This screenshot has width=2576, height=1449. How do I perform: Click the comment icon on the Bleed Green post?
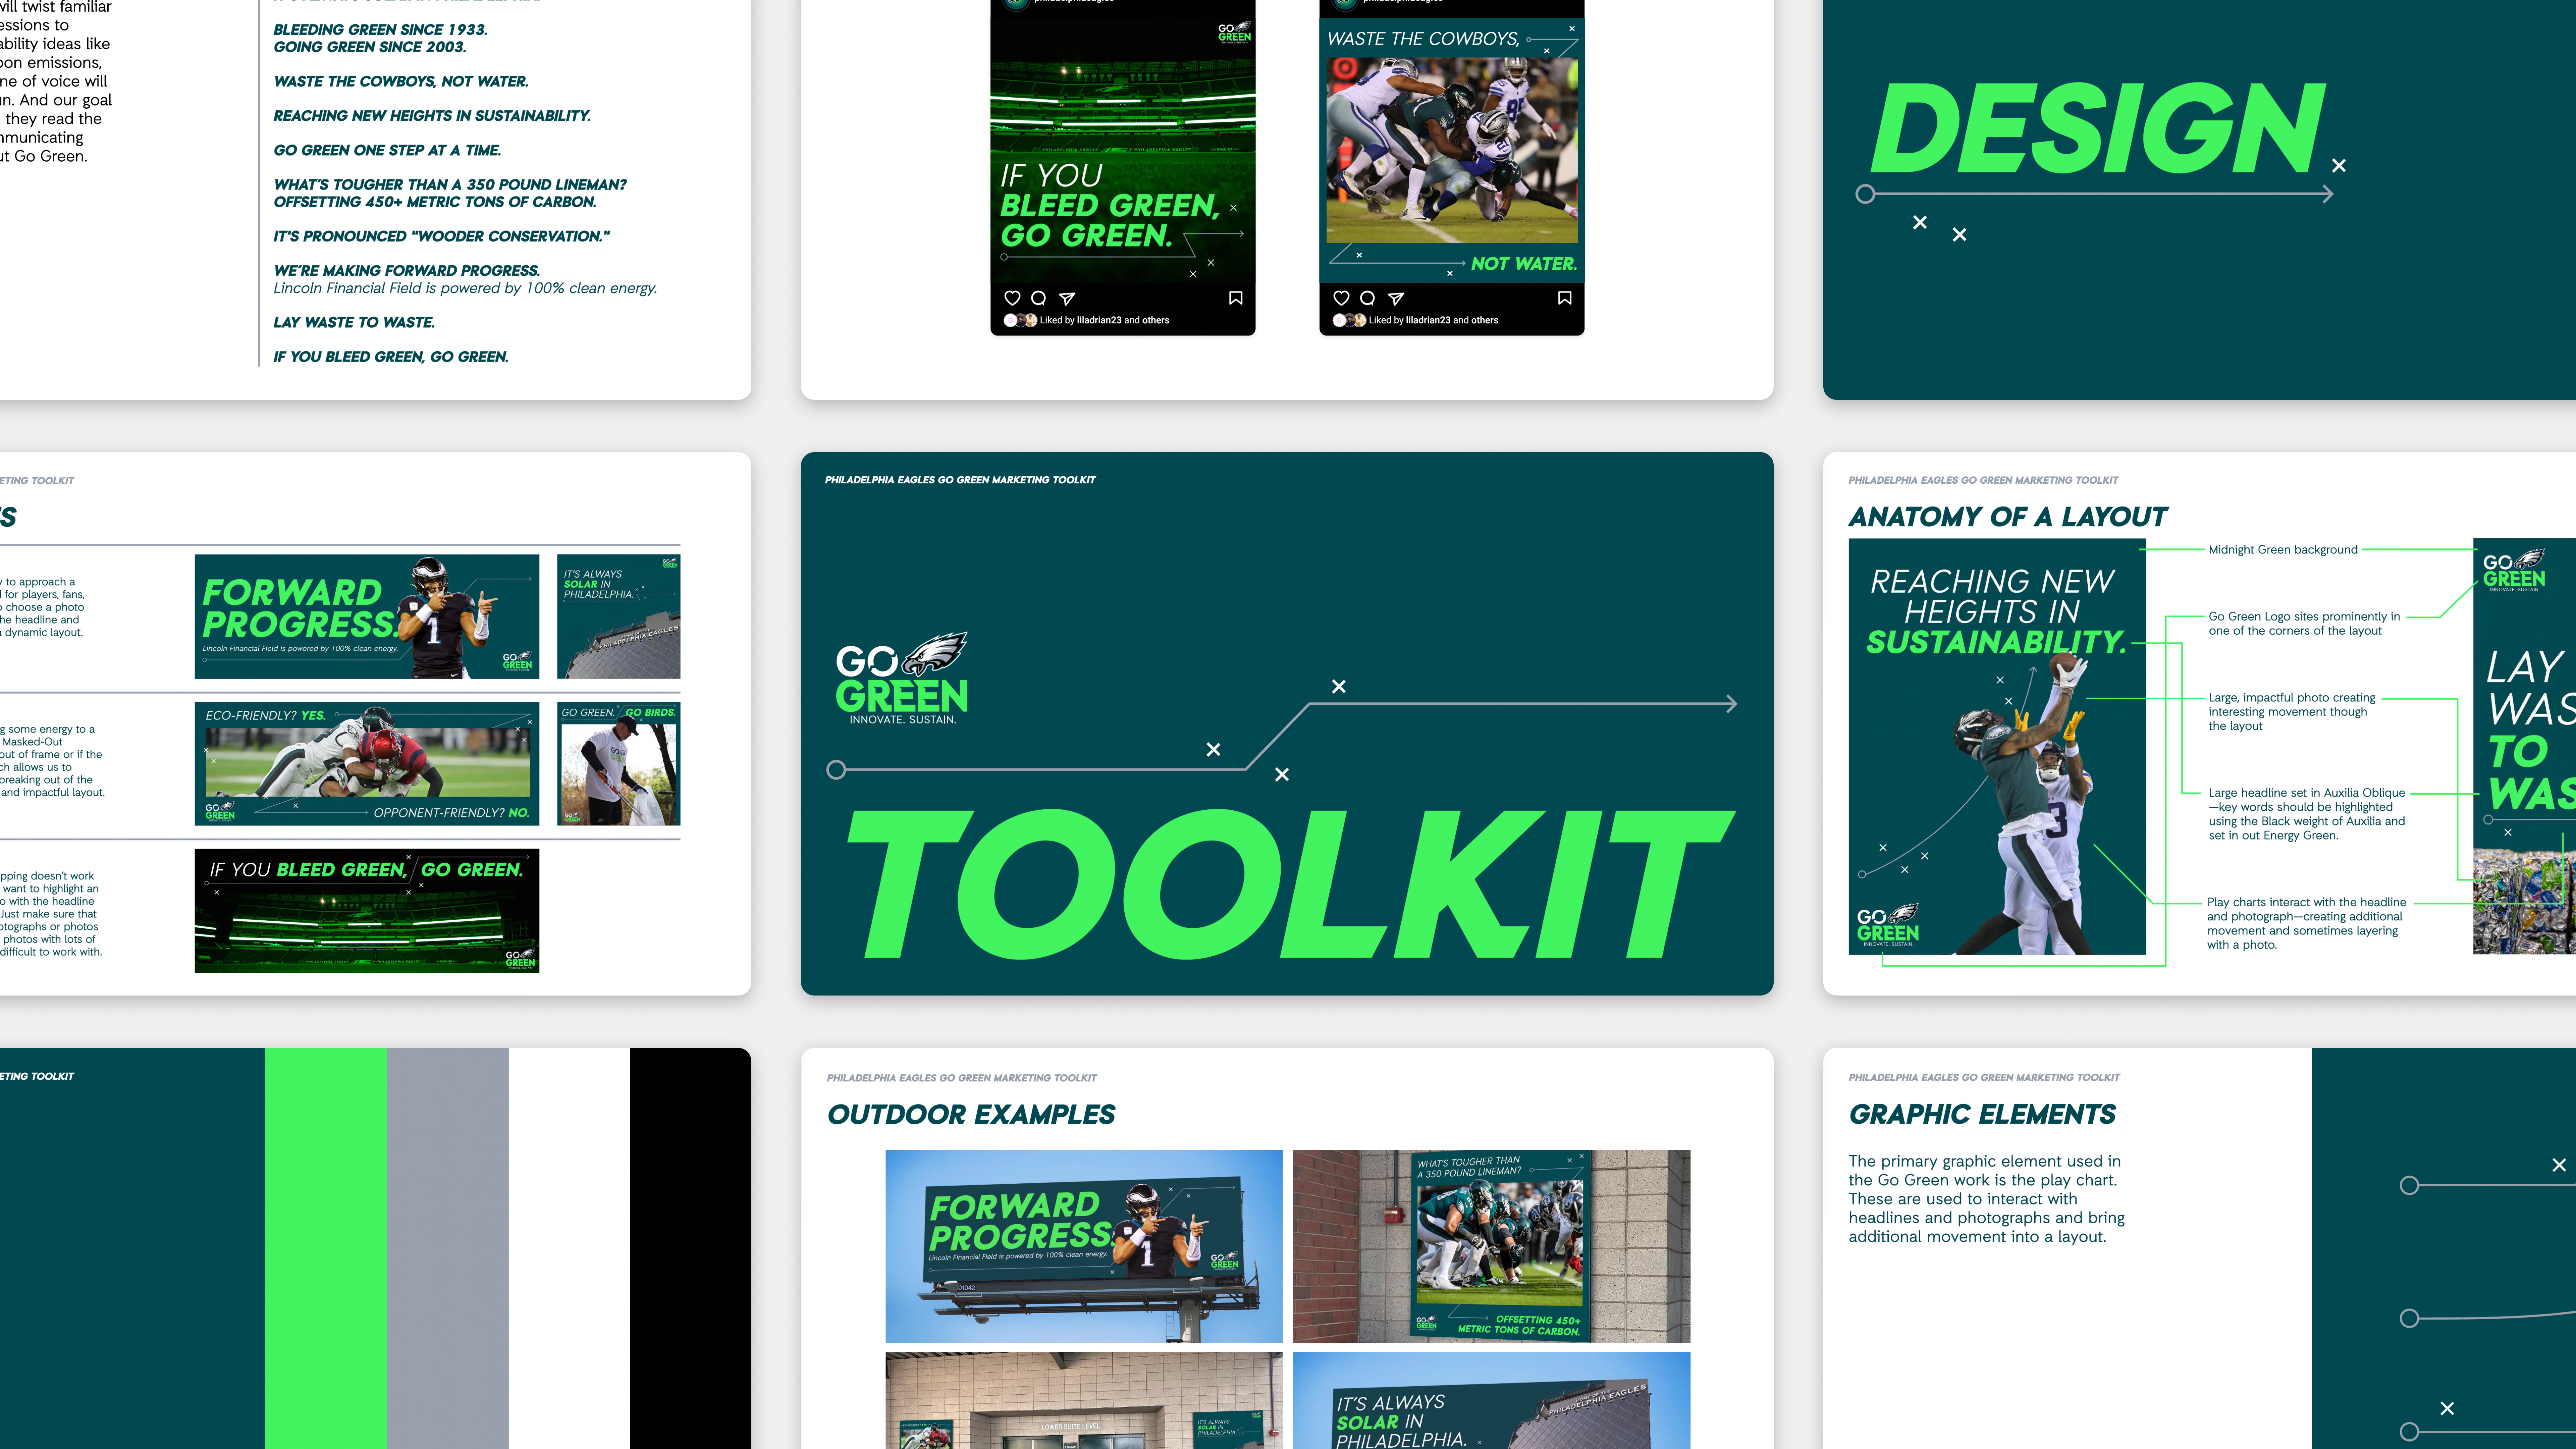click(1039, 298)
